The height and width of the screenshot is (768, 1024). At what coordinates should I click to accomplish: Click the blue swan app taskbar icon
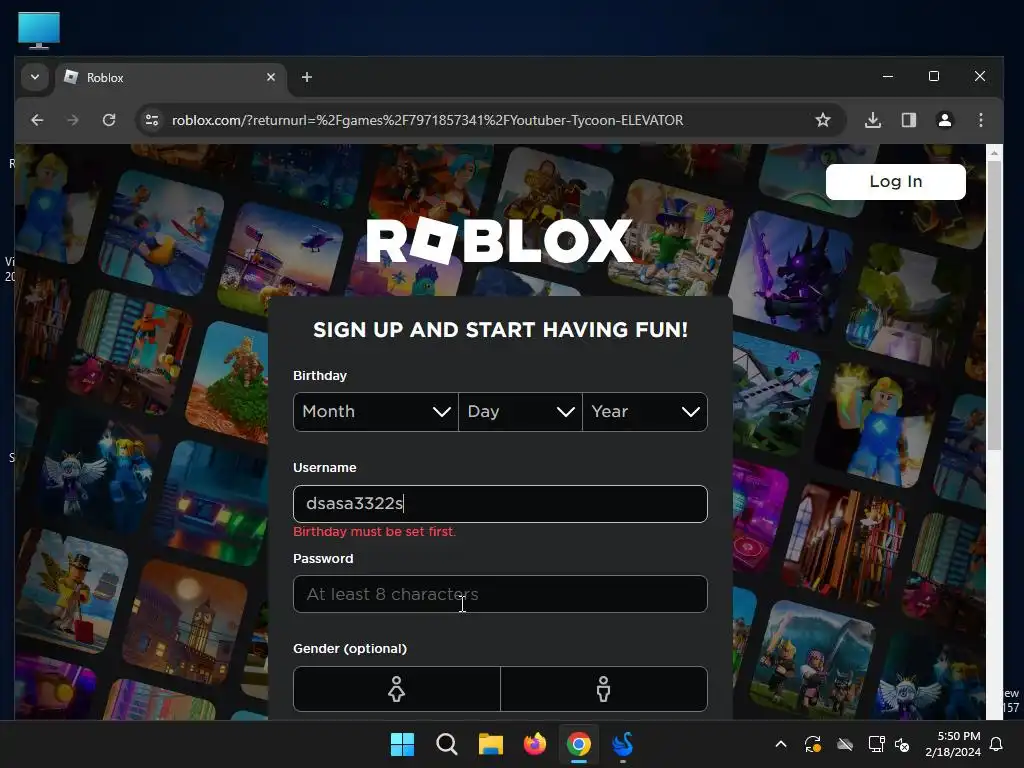(x=622, y=744)
